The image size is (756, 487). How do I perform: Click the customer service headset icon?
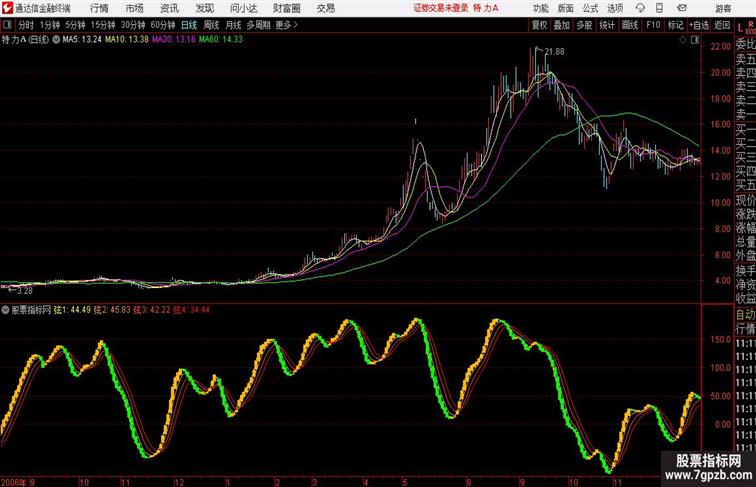(x=640, y=8)
